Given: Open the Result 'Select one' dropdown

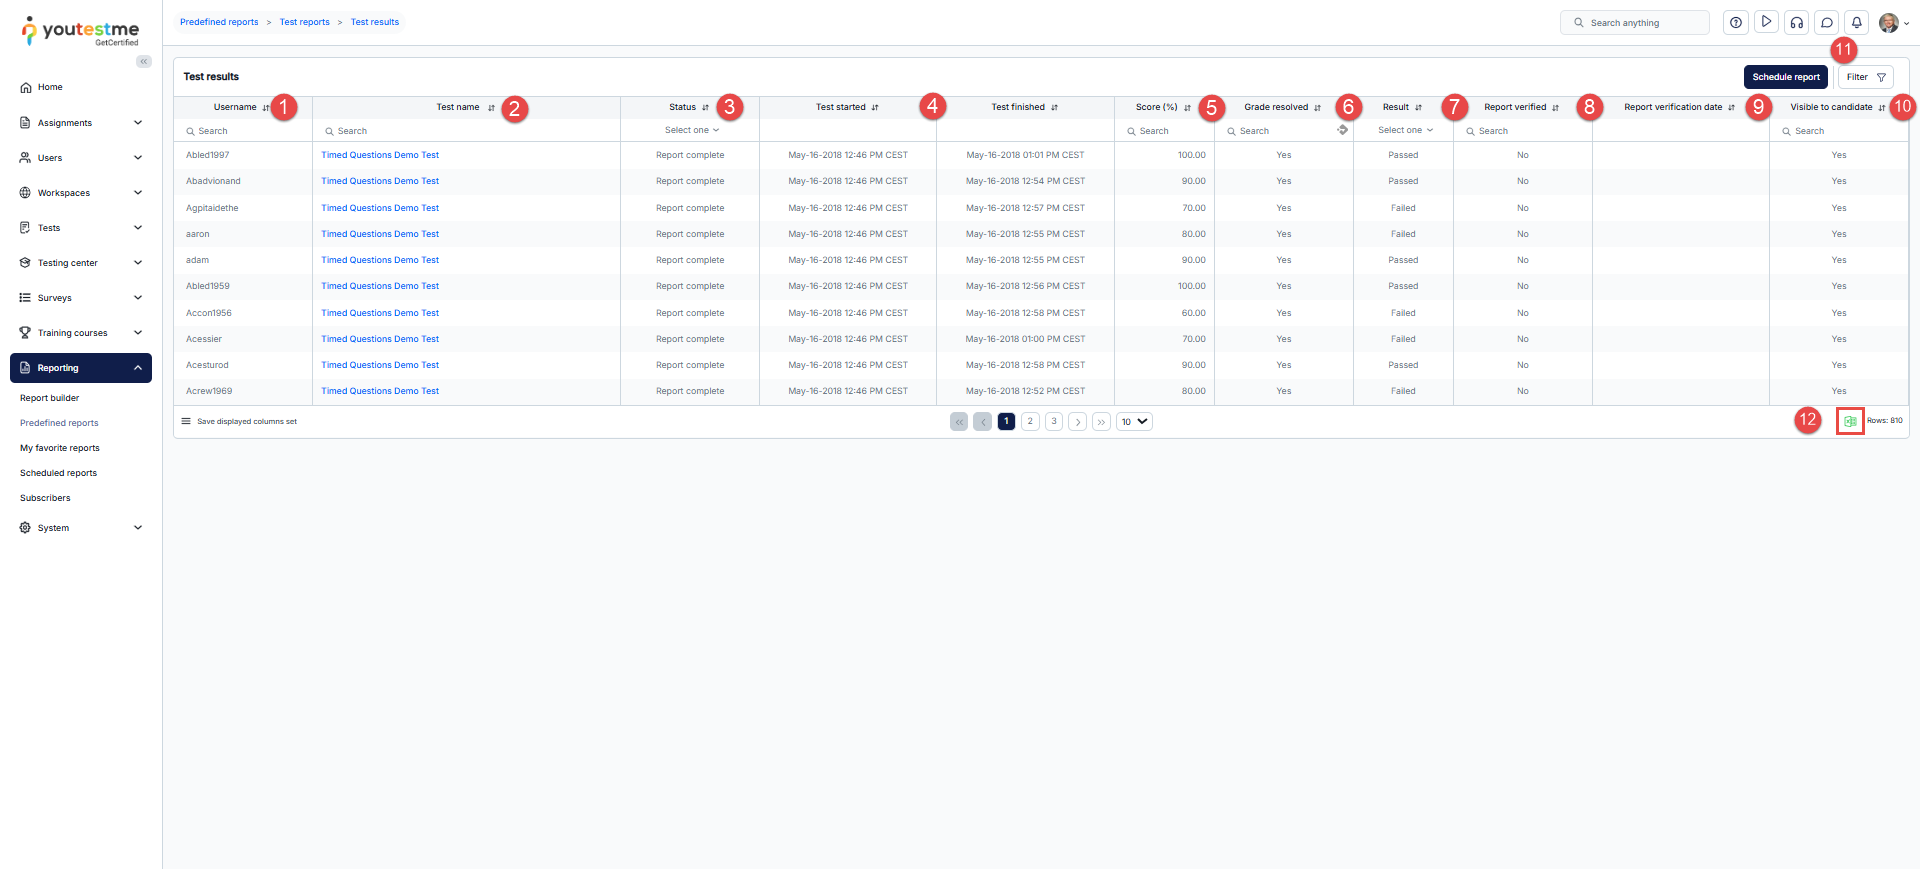Looking at the screenshot, I should click(x=1404, y=130).
